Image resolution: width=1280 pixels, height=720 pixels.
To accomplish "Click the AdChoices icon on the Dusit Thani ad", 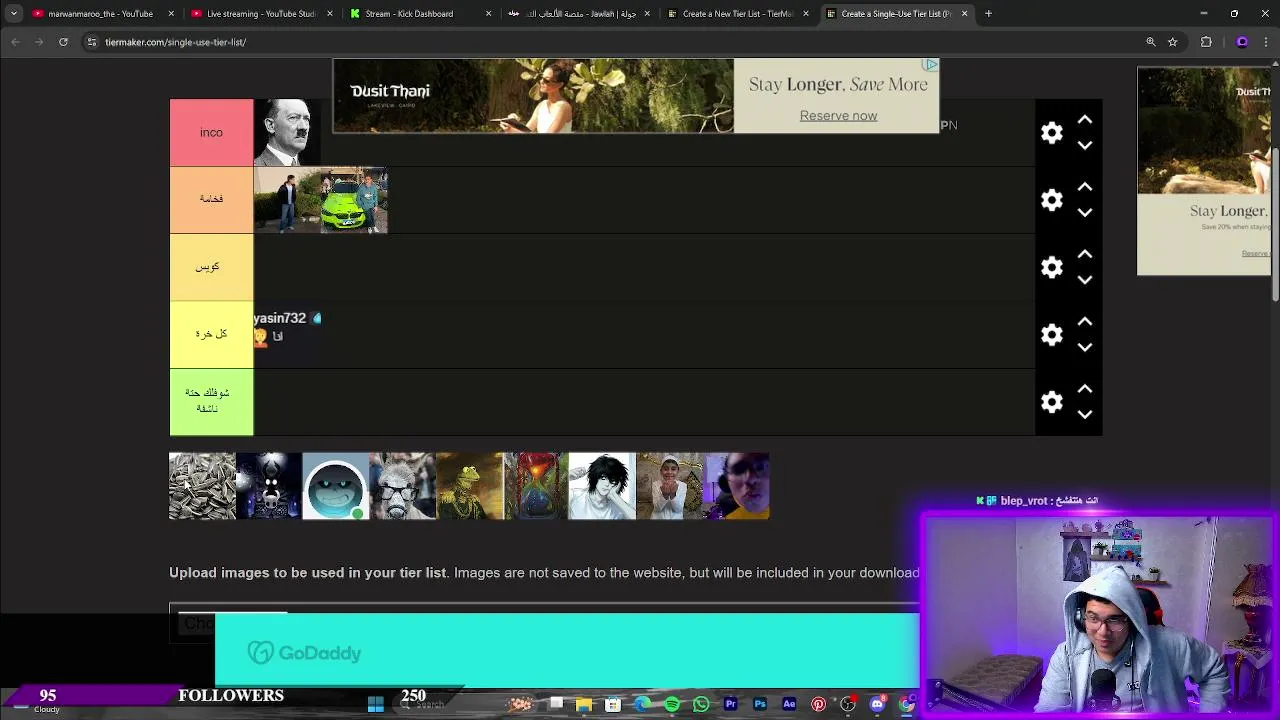I will (x=931, y=65).
